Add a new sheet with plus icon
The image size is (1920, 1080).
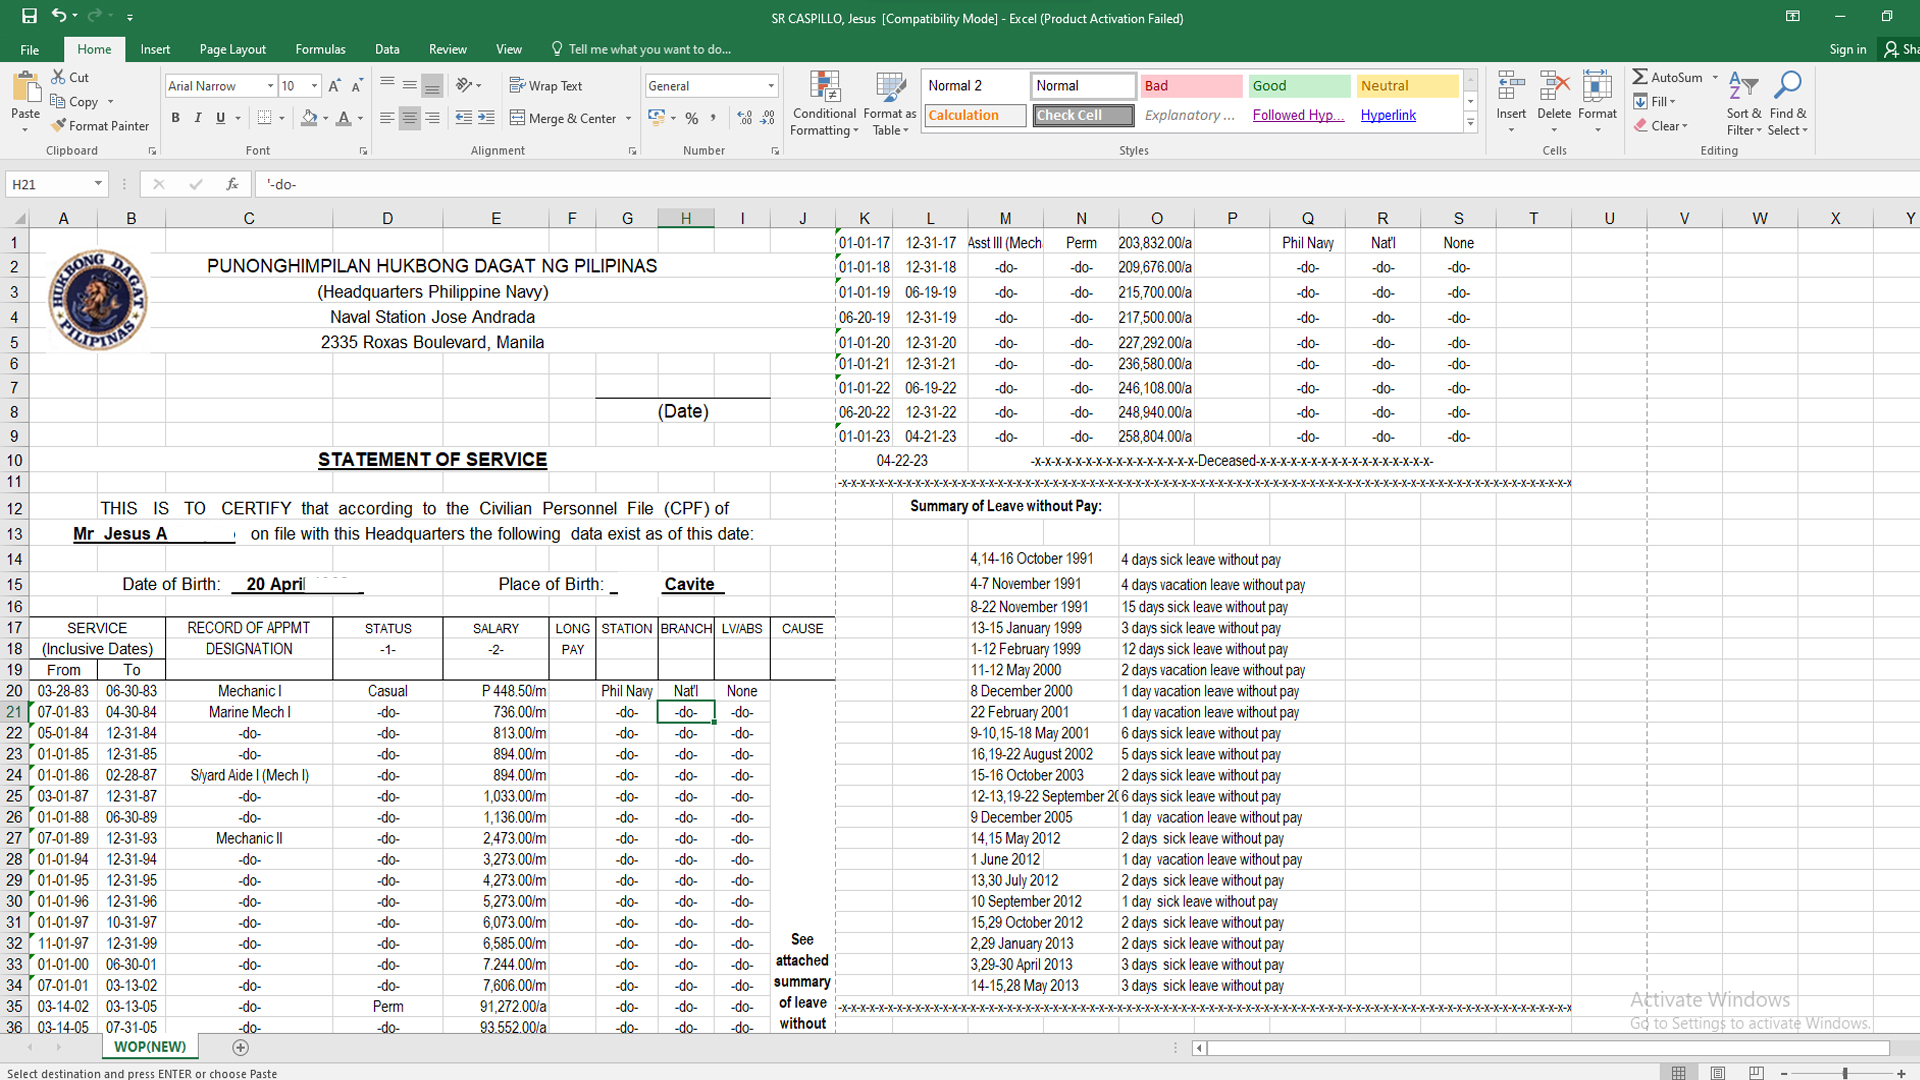[240, 1047]
